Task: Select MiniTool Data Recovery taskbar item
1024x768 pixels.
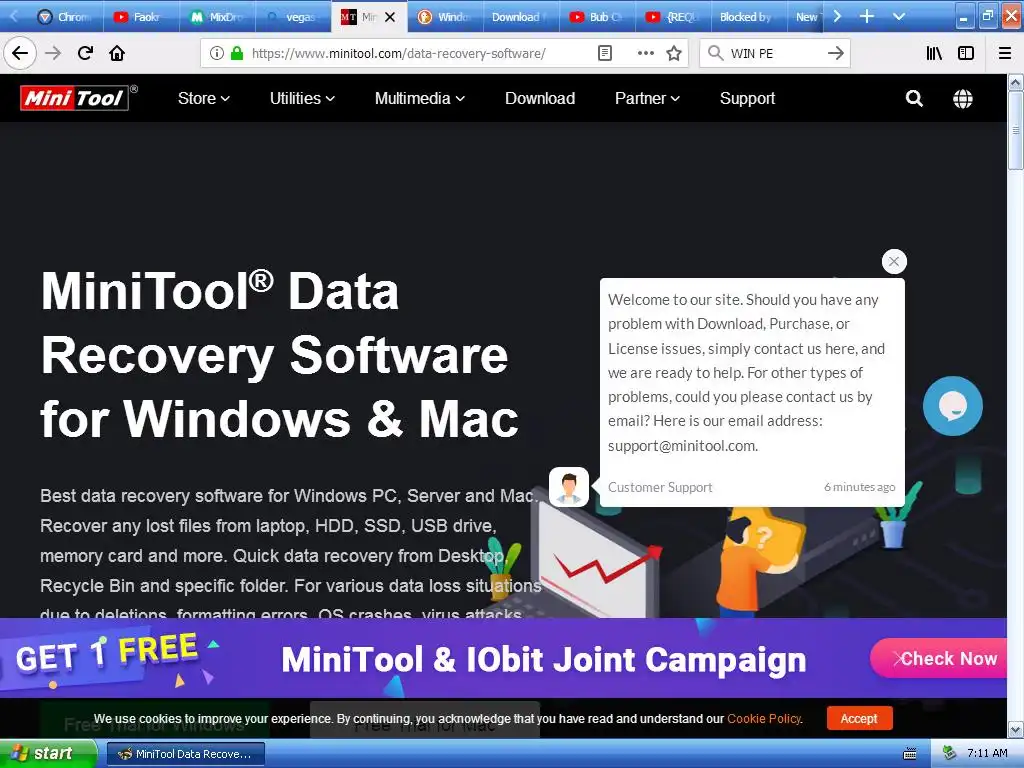Action: click(186, 754)
